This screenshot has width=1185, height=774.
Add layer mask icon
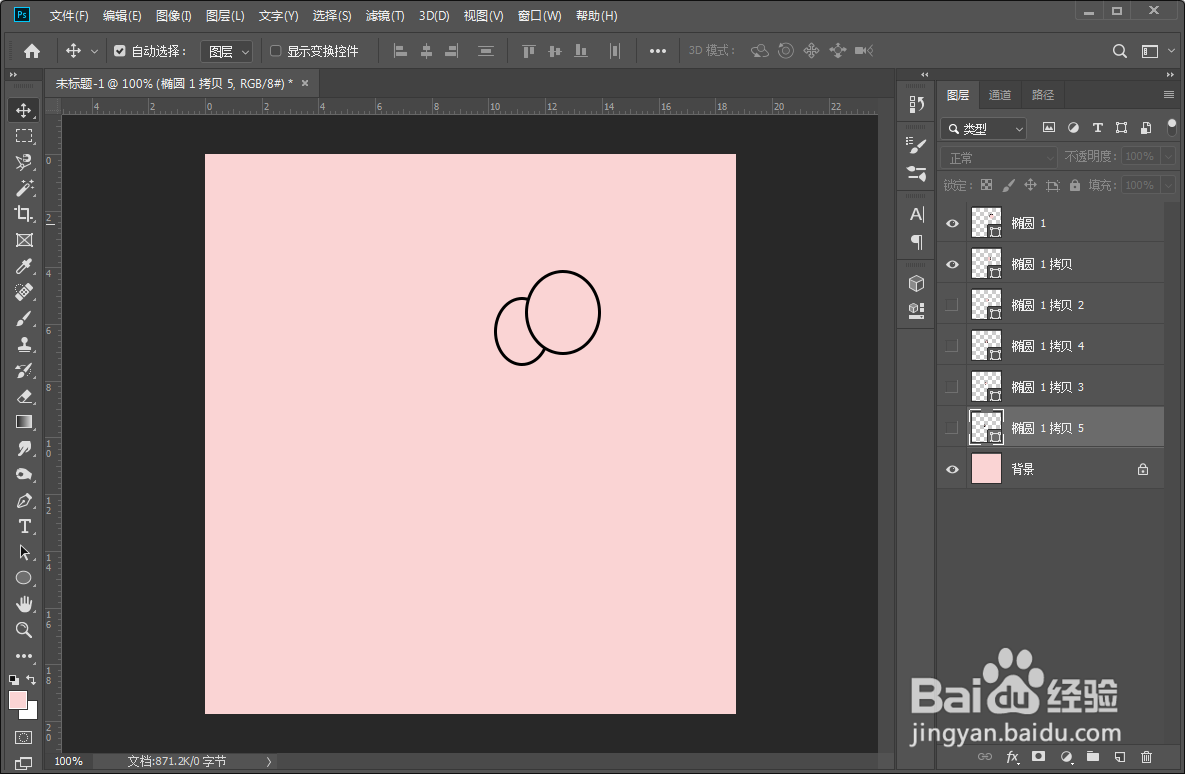(x=1039, y=757)
